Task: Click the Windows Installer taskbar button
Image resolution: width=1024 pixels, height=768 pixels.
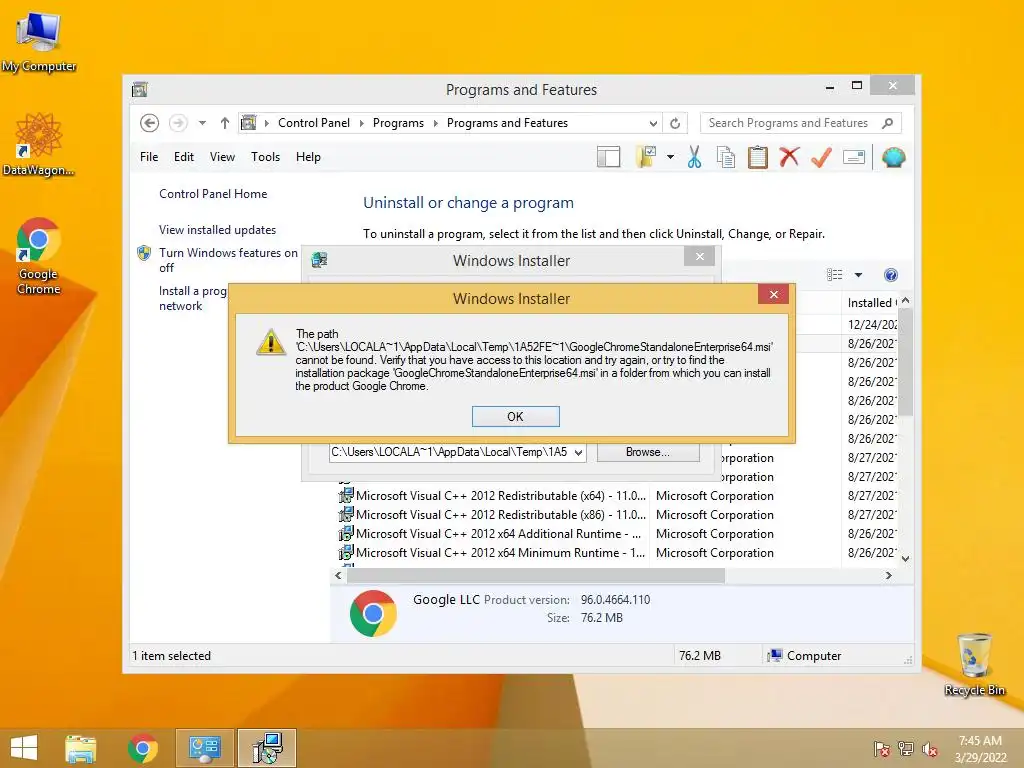Action: (267, 748)
